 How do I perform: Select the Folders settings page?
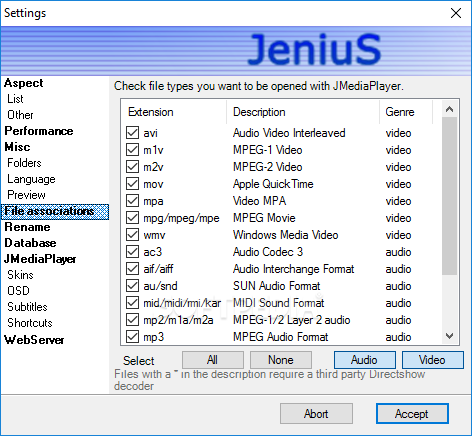point(24,163)
